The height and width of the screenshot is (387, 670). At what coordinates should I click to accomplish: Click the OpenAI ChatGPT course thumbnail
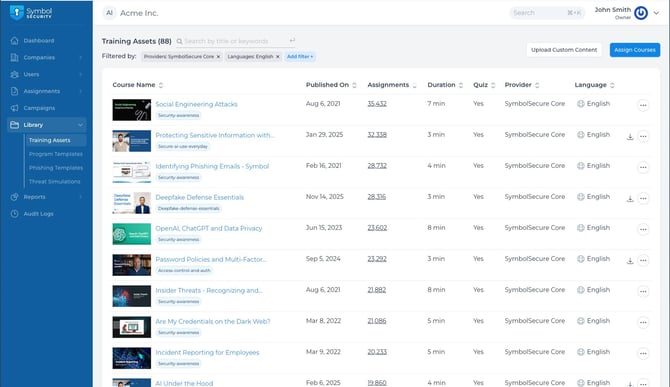(x=132, y=234)
